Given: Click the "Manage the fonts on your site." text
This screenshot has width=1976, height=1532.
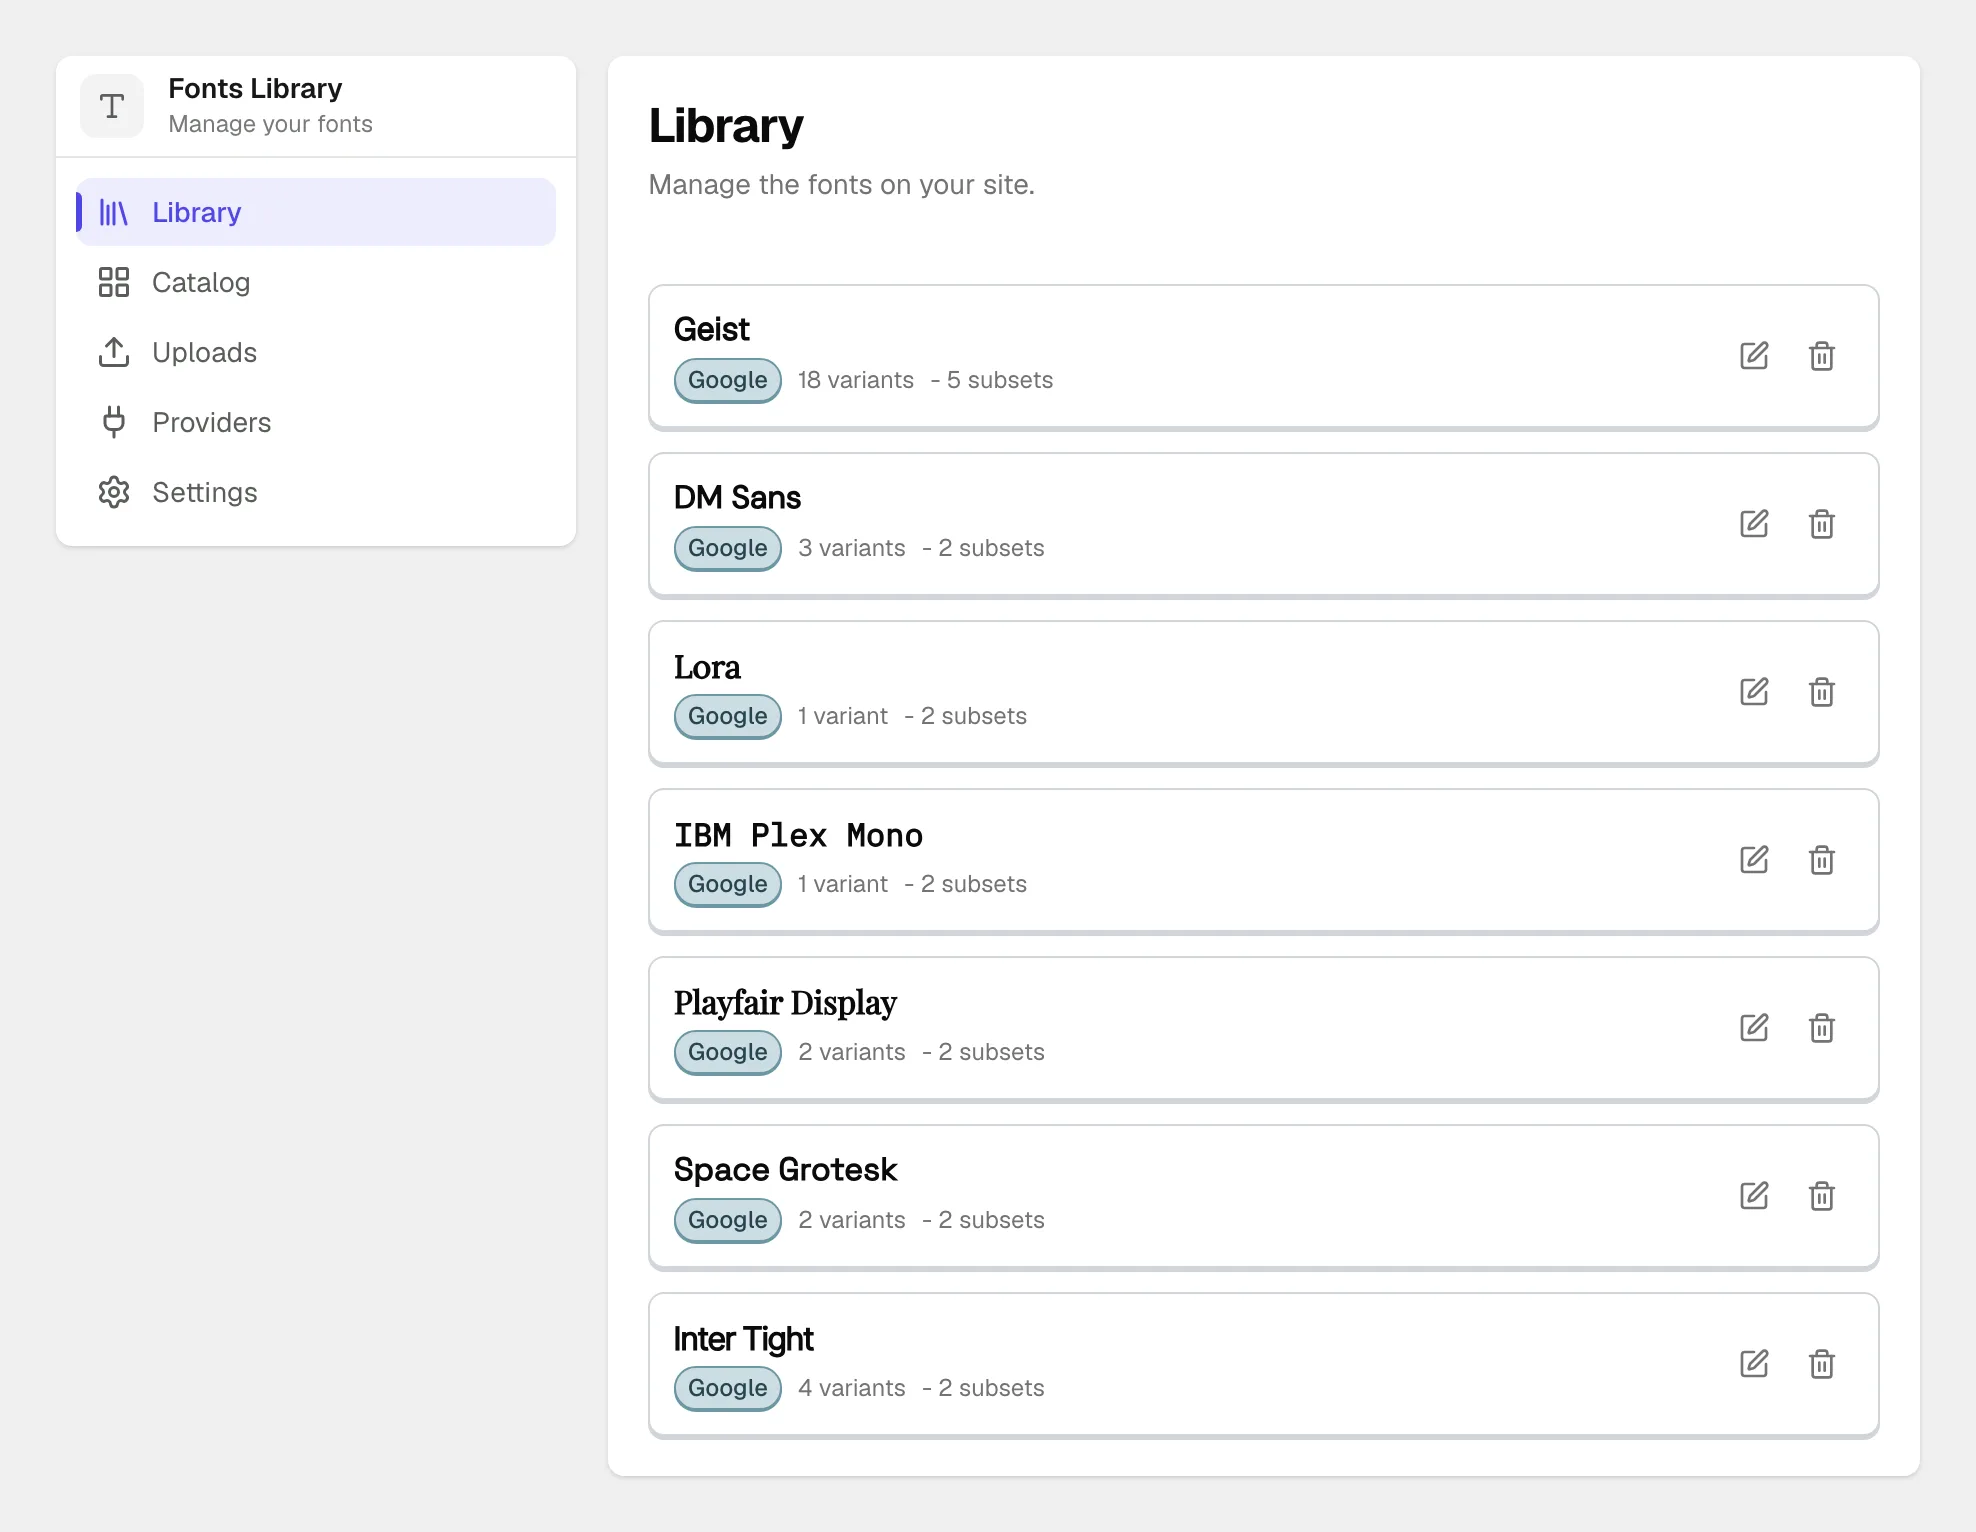Looking at the screenshot, I should [842, 185].
